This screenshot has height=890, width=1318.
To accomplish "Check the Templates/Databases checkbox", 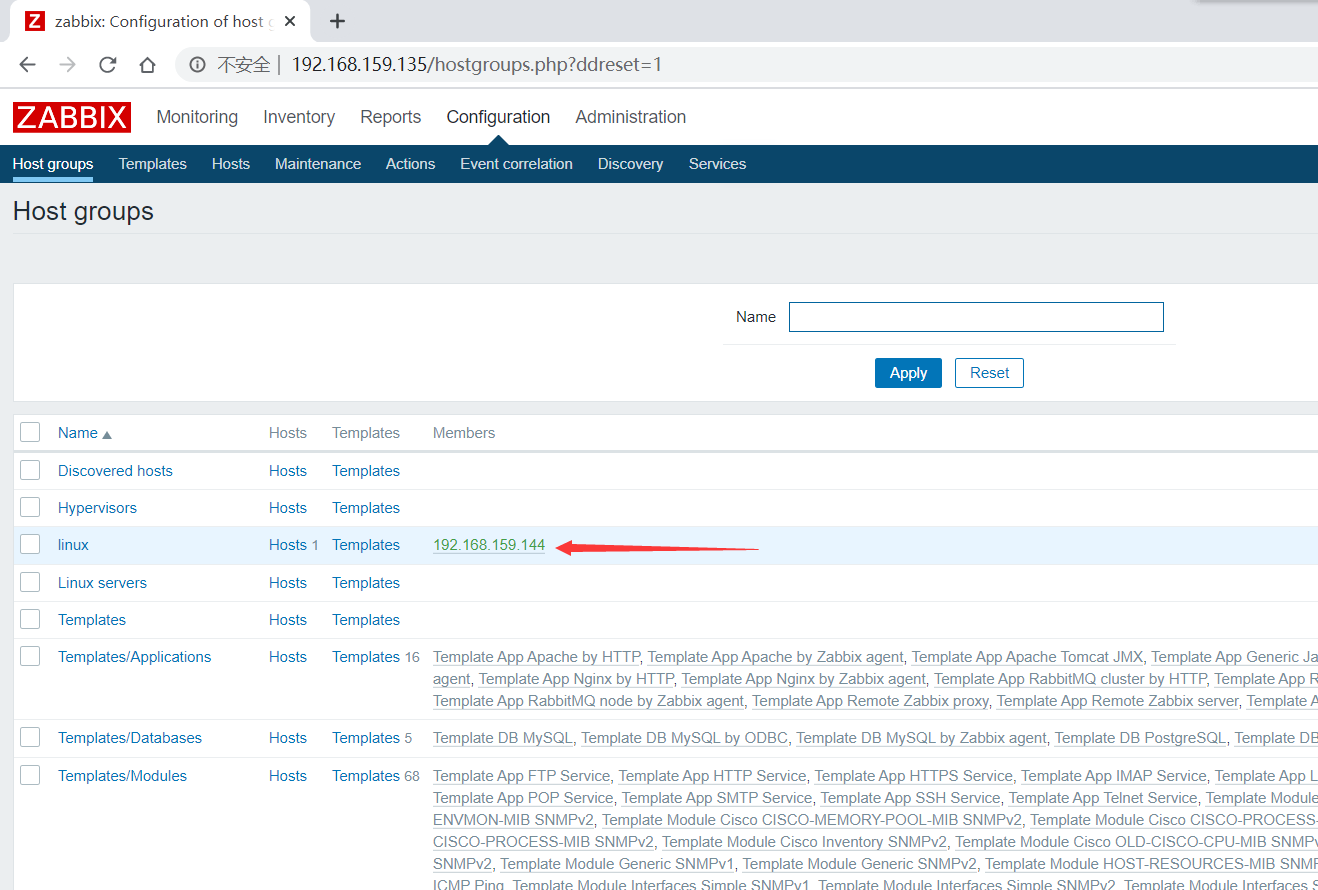I will point(30,737).
